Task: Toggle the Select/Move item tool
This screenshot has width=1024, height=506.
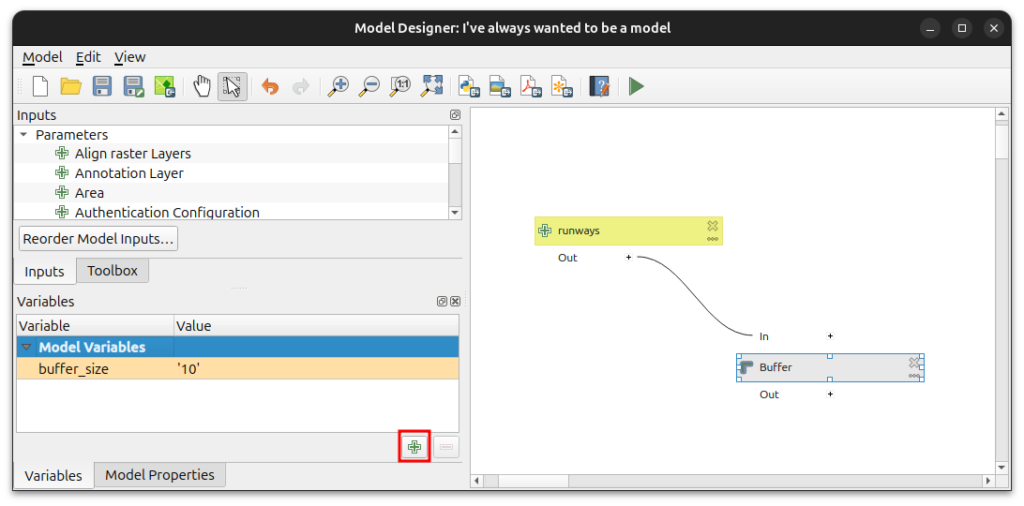Action: click(232, 87)
